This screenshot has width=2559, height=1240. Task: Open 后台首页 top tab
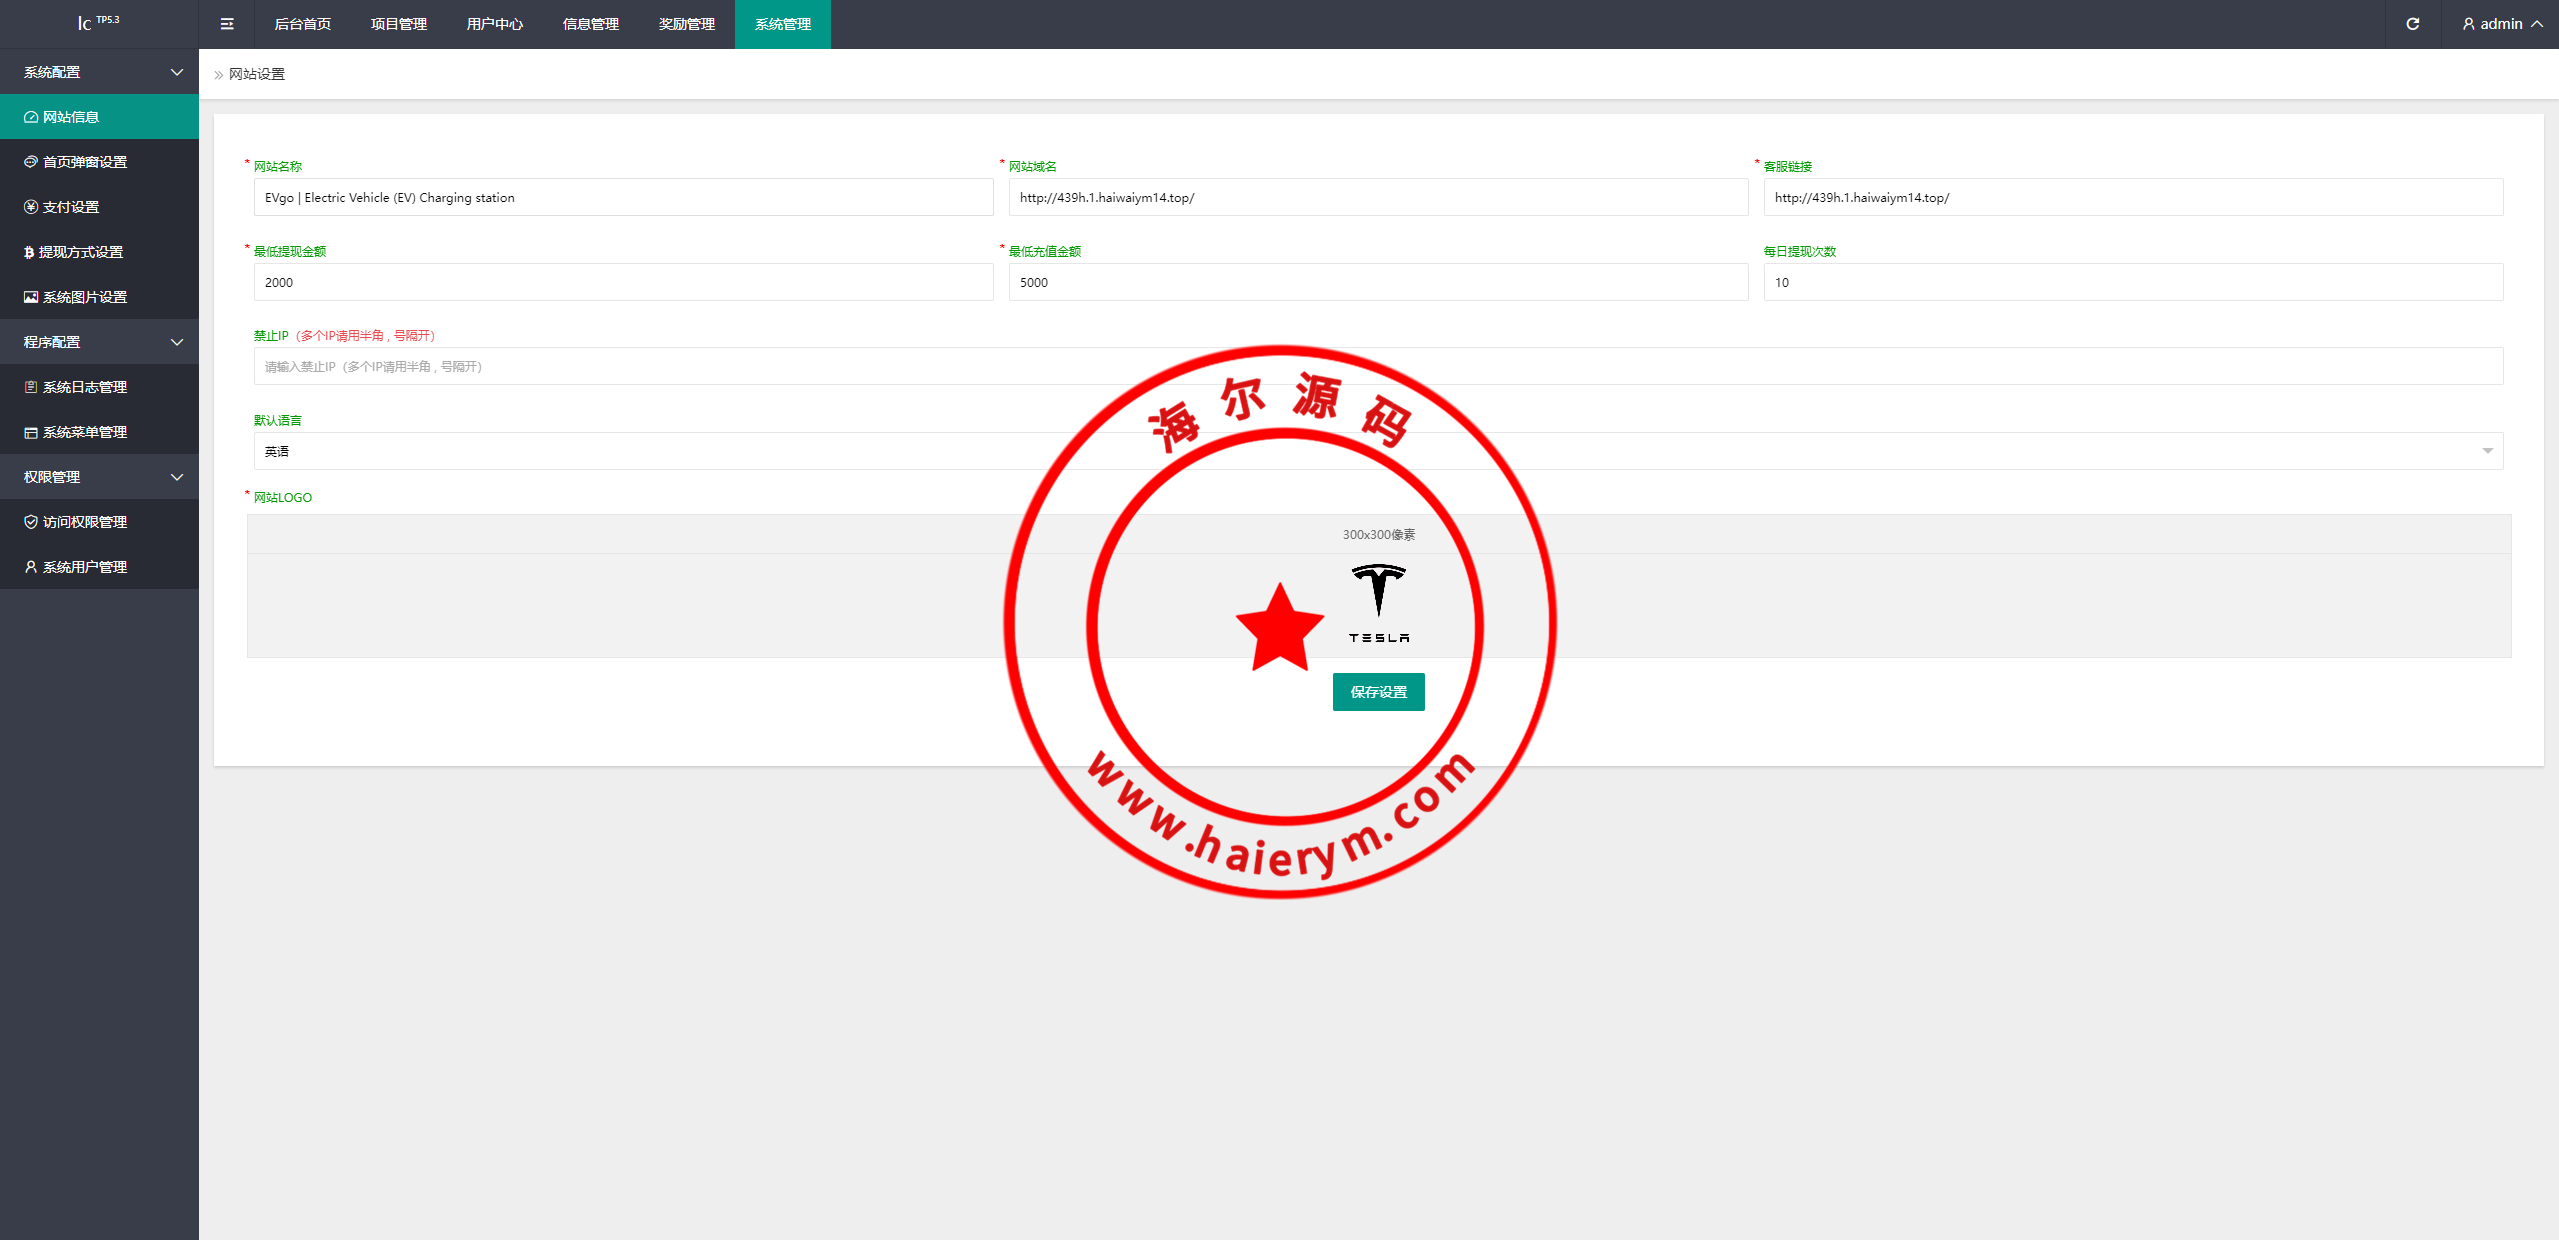303,24
